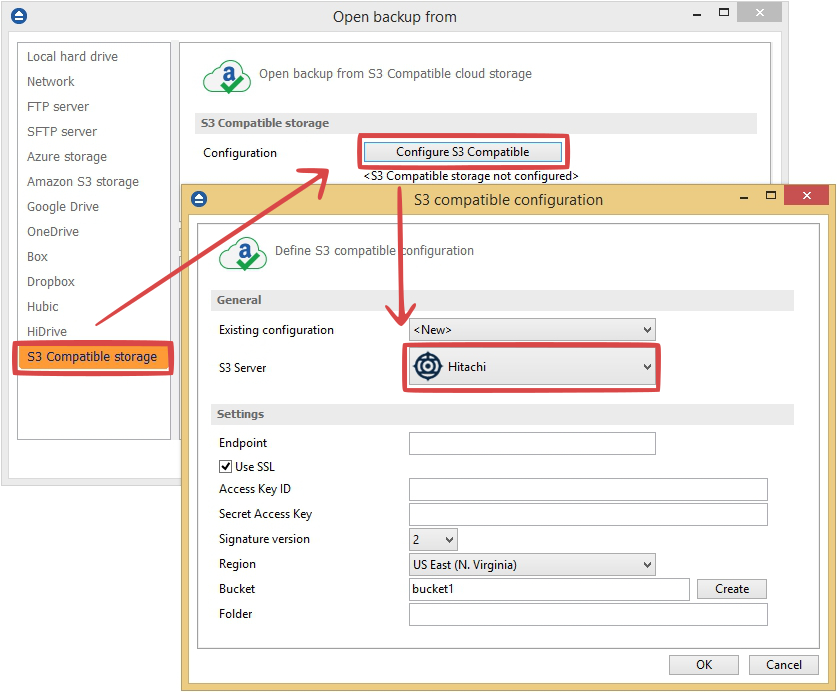Close the Open backup from window
Image resolution: width=837 pixels, height=692 pixels.
click(759, 12)
